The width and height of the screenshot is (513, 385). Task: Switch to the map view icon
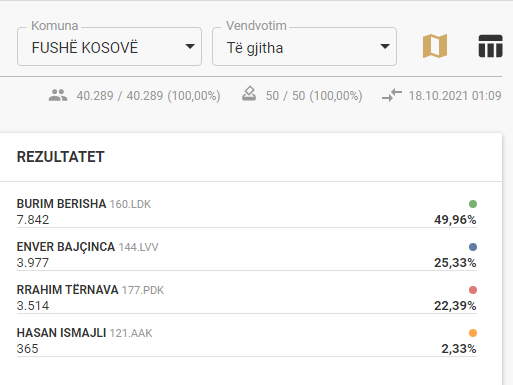click(435, 46)
